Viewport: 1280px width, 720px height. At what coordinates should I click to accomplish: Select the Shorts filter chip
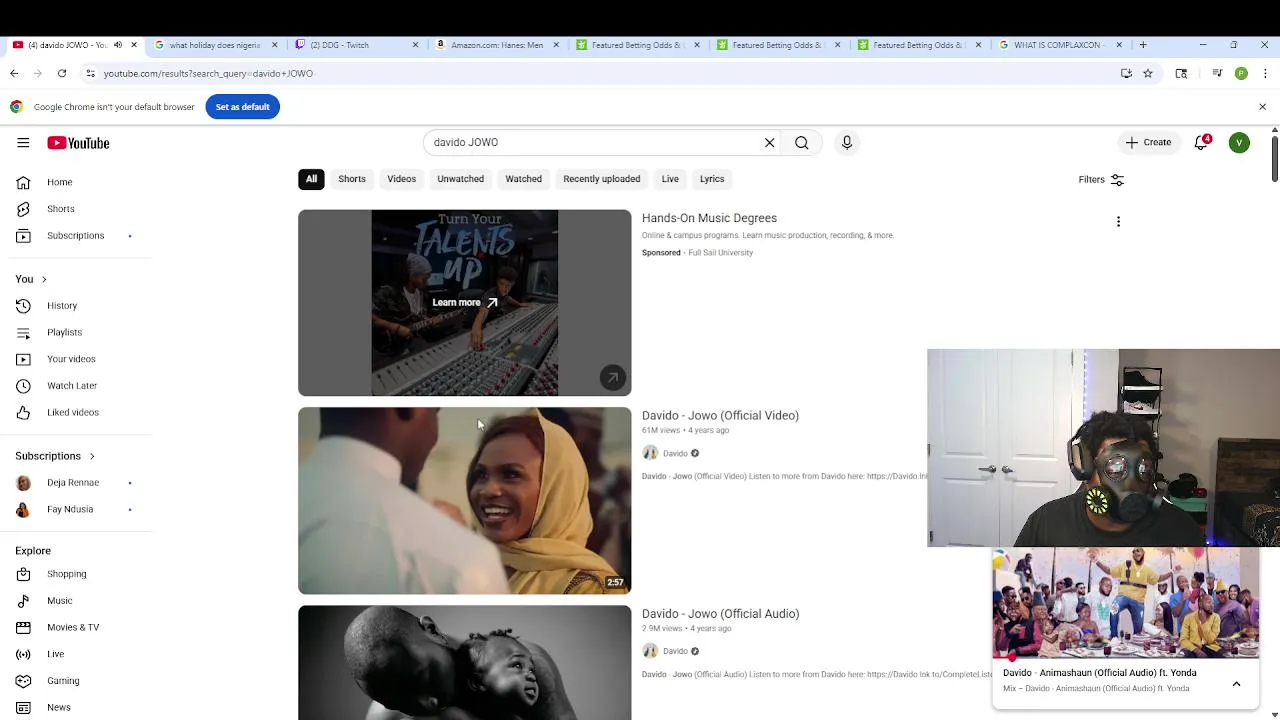352,179
